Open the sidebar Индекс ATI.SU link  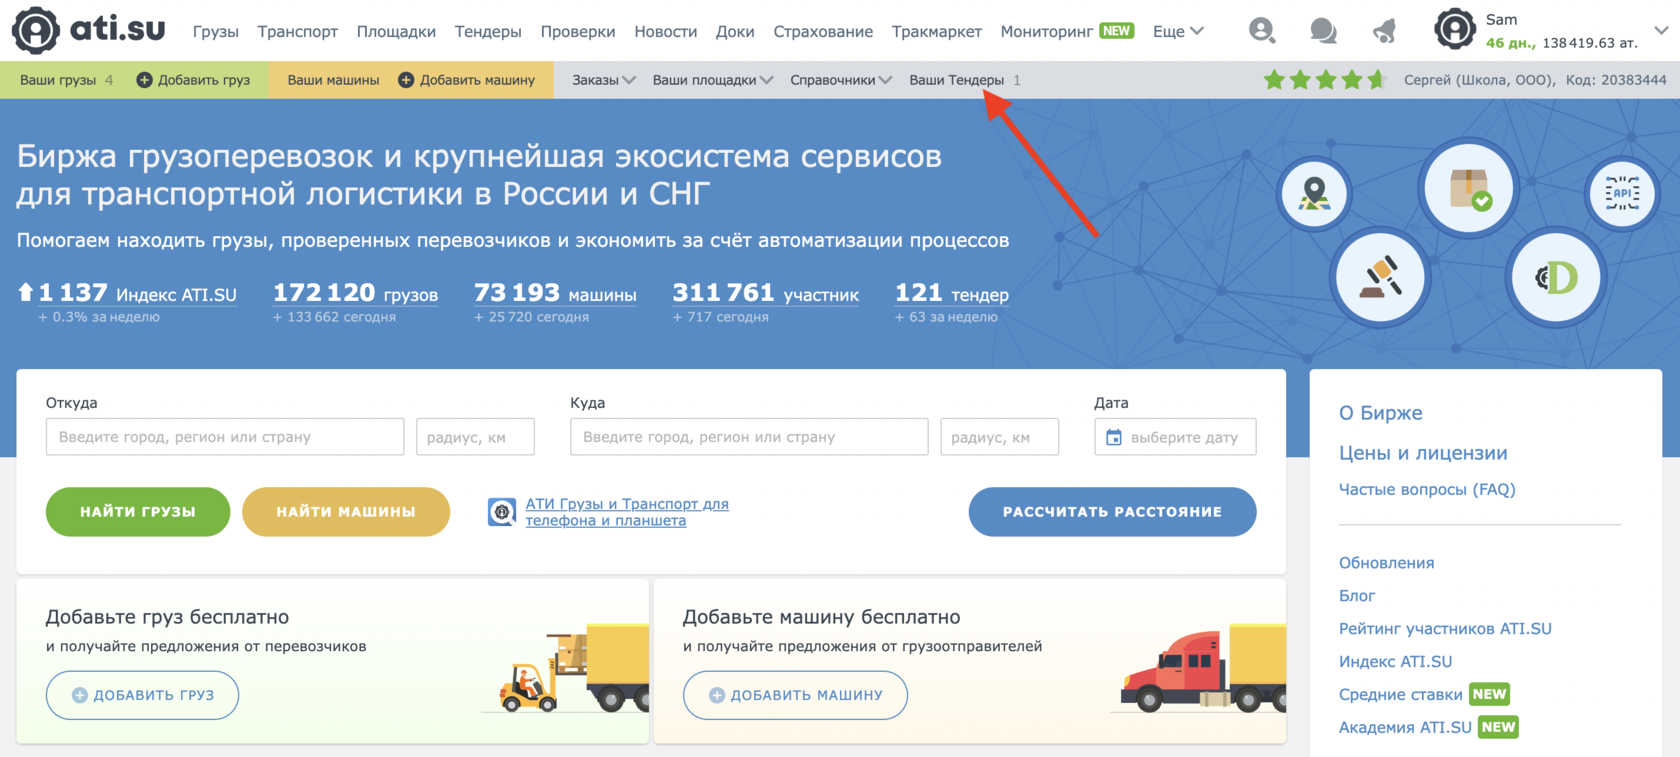1395,662
